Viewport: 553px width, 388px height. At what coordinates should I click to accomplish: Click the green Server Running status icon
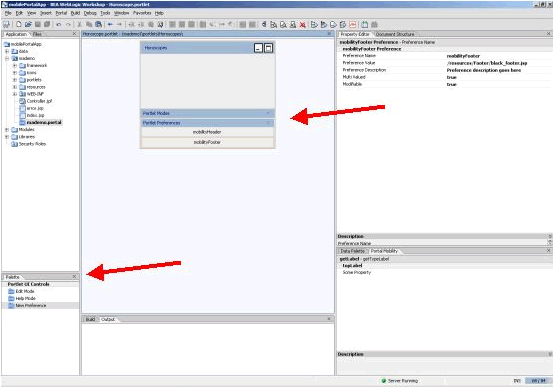[384, 381]
